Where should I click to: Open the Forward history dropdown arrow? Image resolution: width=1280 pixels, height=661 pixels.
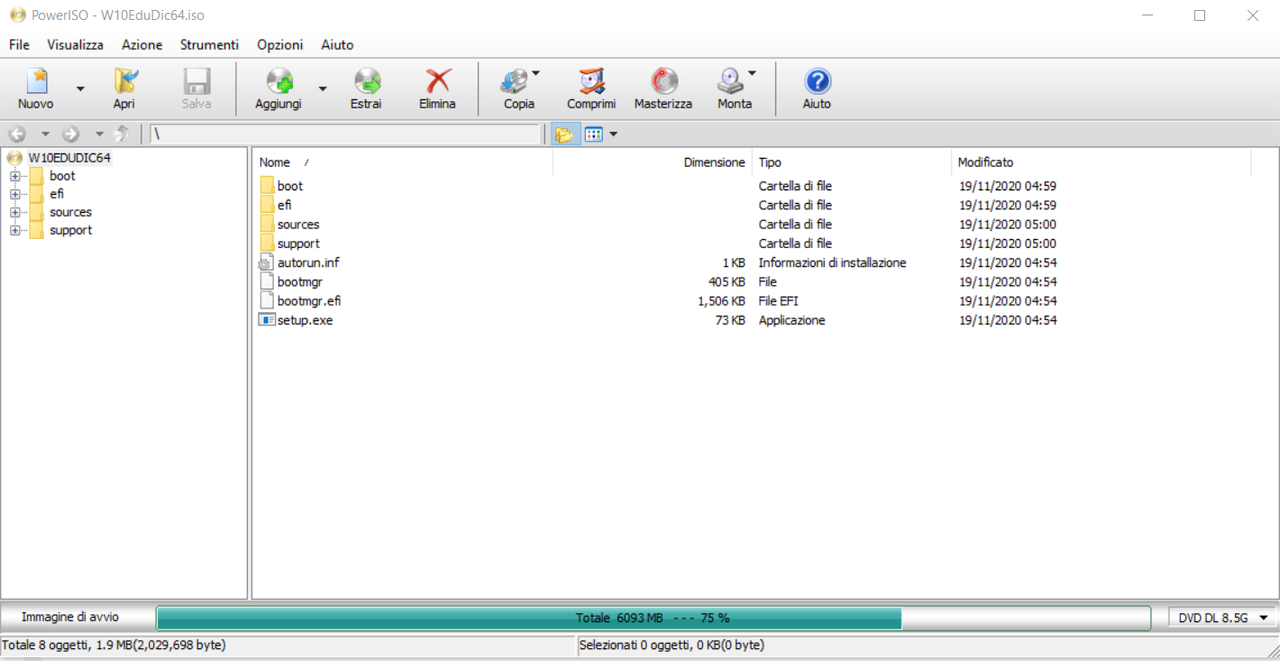click(98, 134)
